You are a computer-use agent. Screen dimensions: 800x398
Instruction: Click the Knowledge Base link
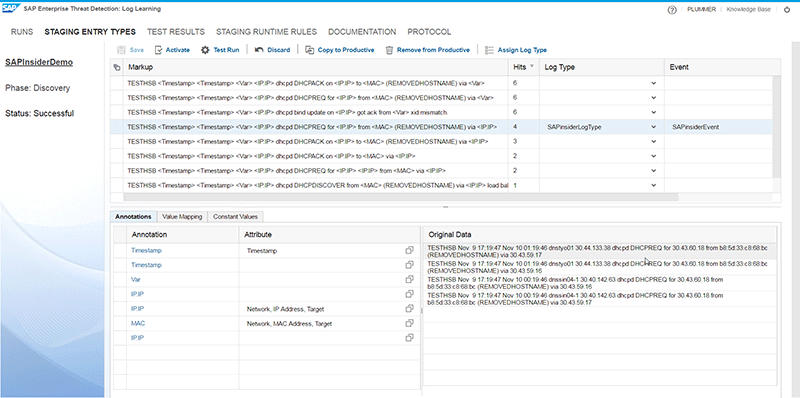pos(748,10)
